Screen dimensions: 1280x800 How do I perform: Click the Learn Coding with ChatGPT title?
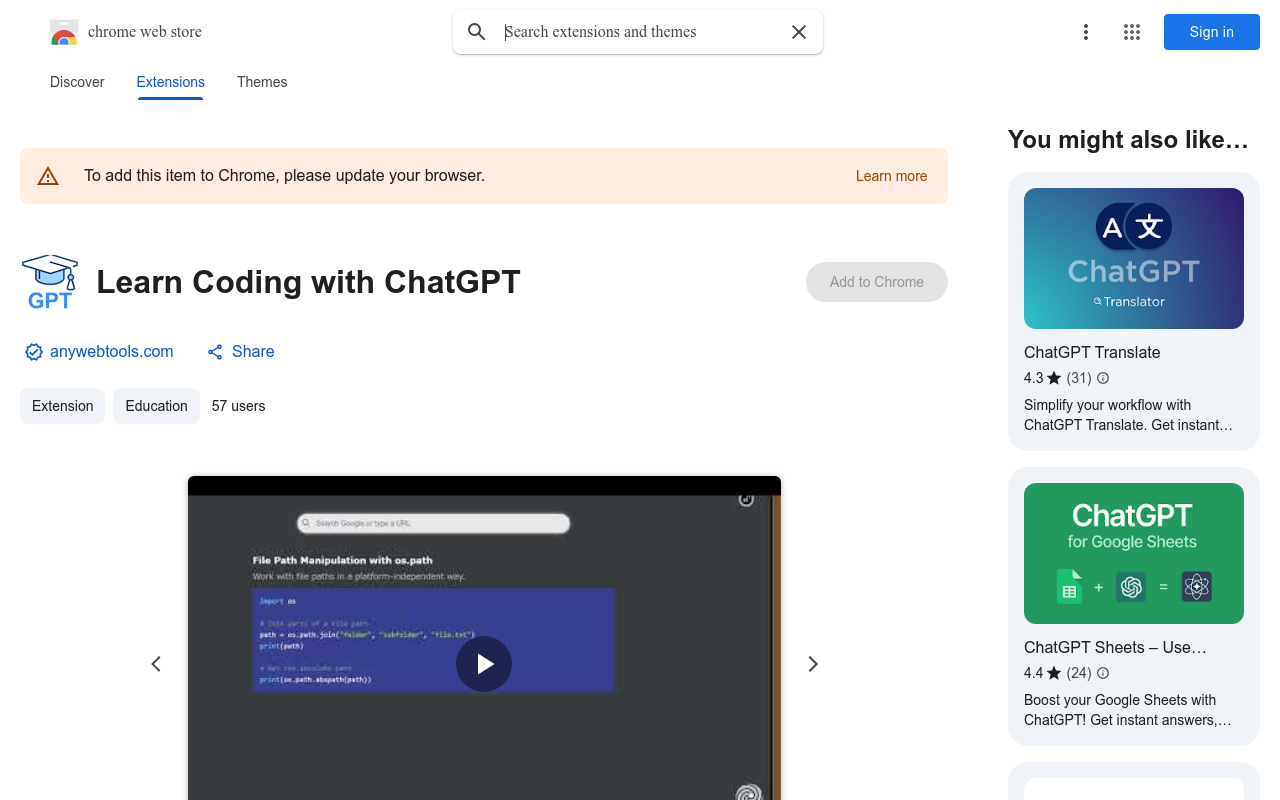point(308,282)
